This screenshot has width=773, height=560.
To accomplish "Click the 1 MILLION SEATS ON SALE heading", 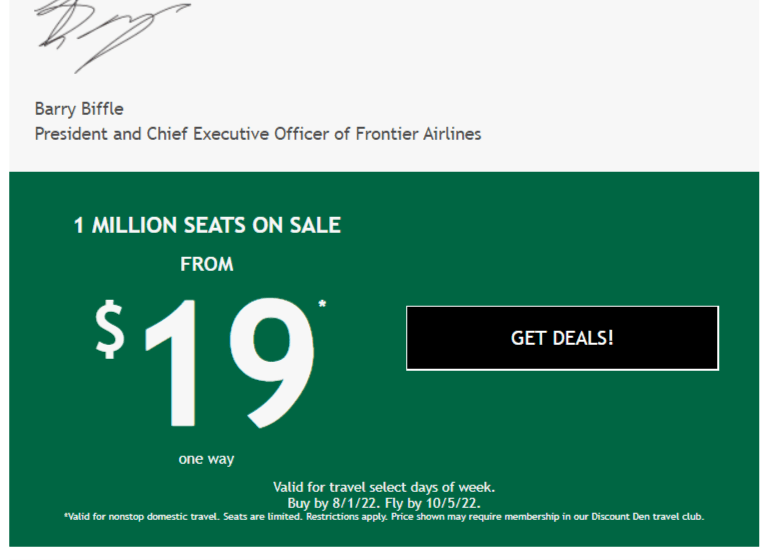I will [207, 225].
